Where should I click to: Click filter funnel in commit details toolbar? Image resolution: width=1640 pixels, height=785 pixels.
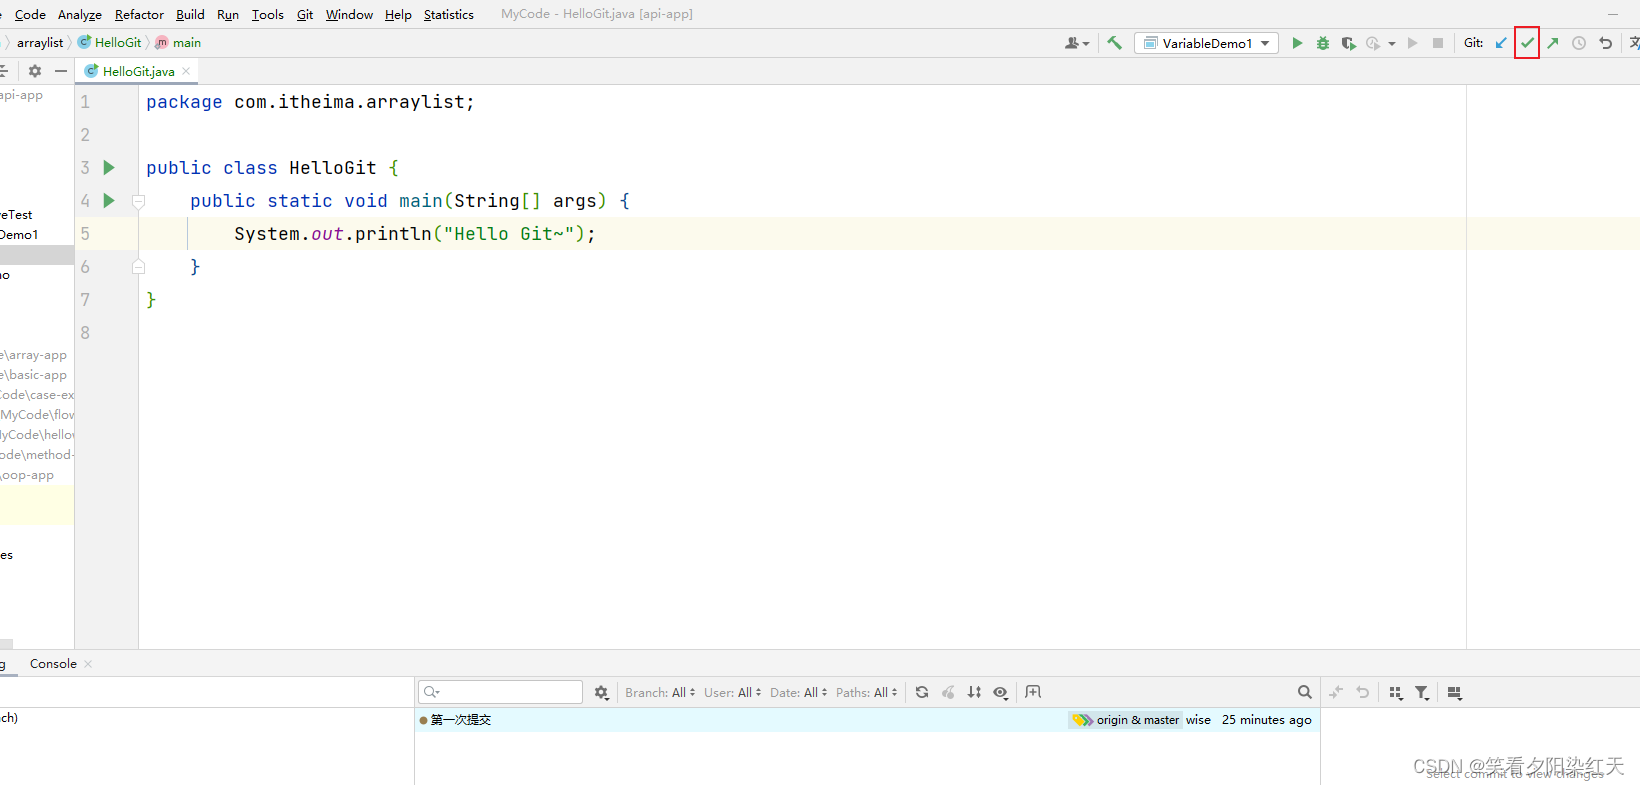pyautogui.click(x=1422, y=692)
